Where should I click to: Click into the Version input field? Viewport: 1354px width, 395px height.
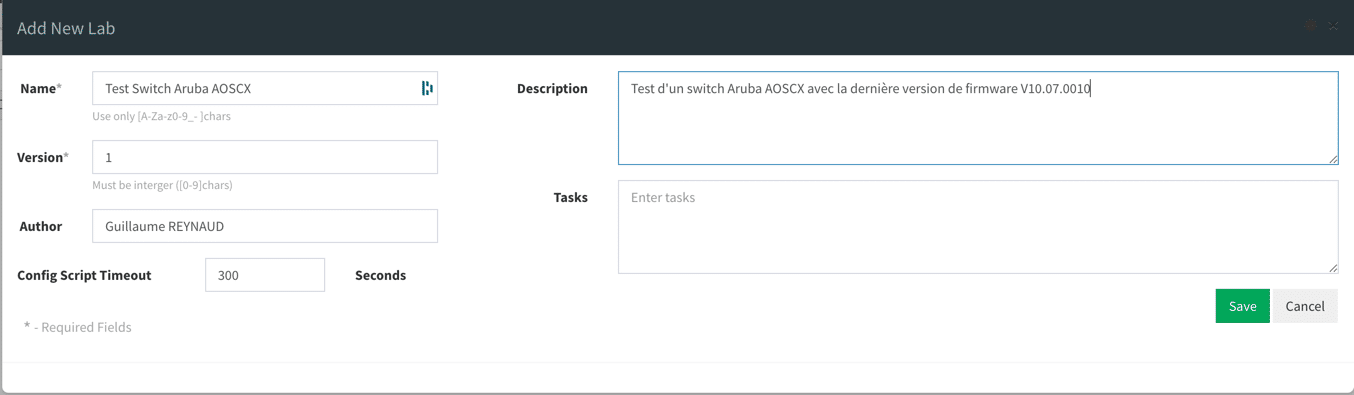point(265,157)
